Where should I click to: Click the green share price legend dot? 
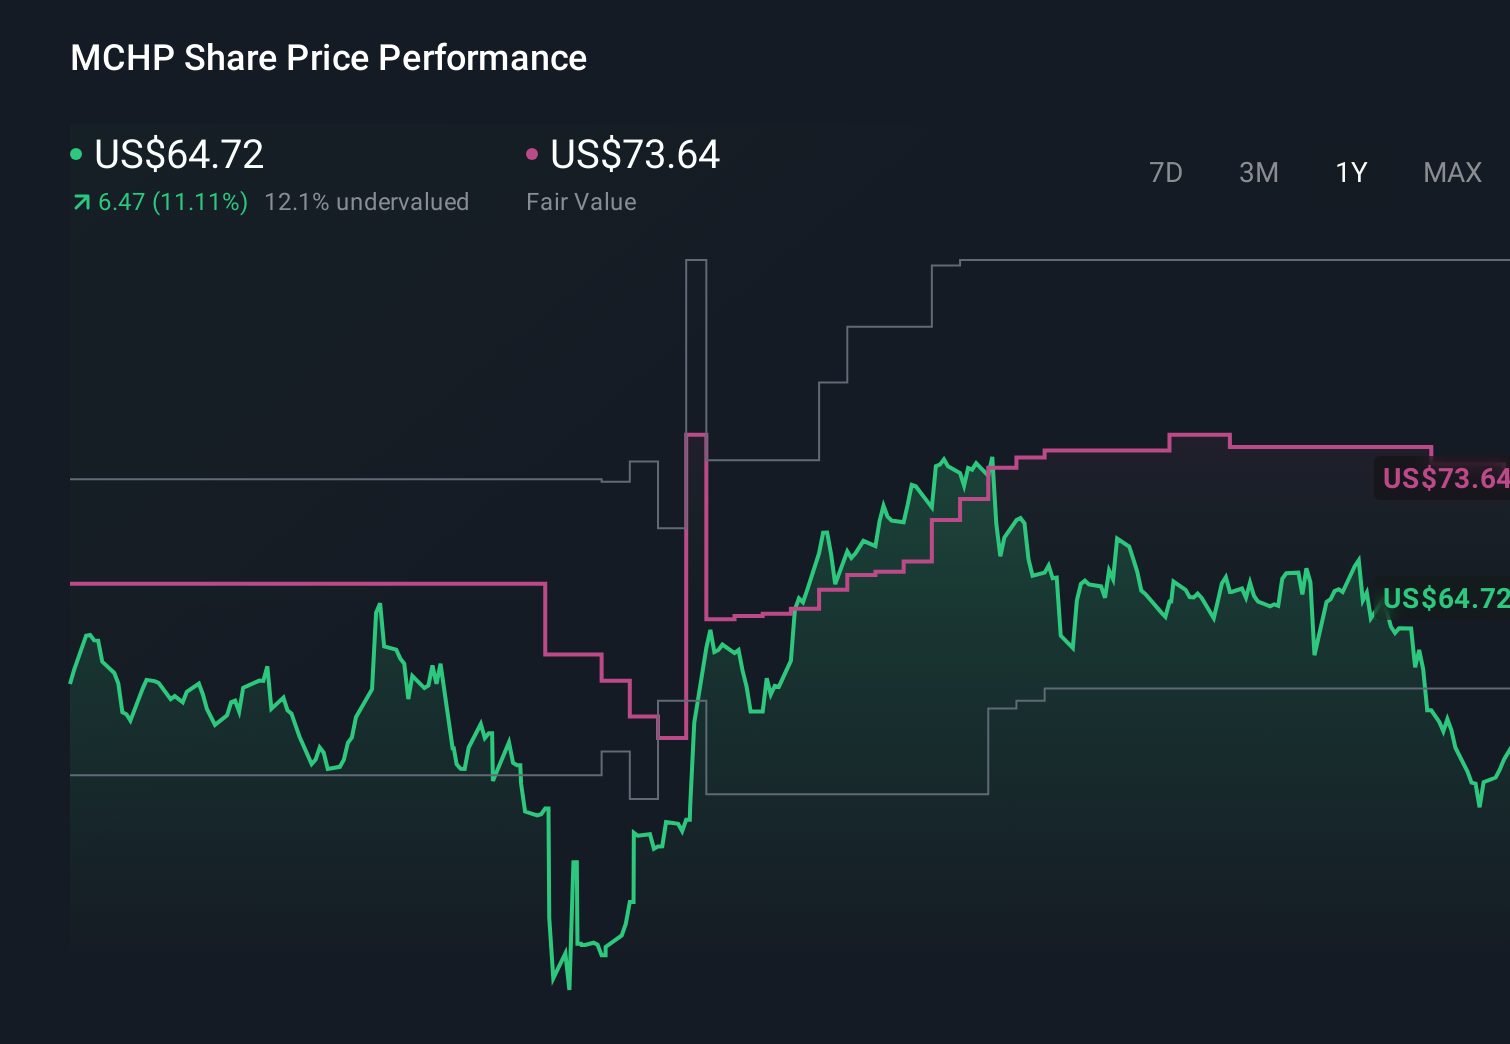pyautogui.click(x=76, y=153)
